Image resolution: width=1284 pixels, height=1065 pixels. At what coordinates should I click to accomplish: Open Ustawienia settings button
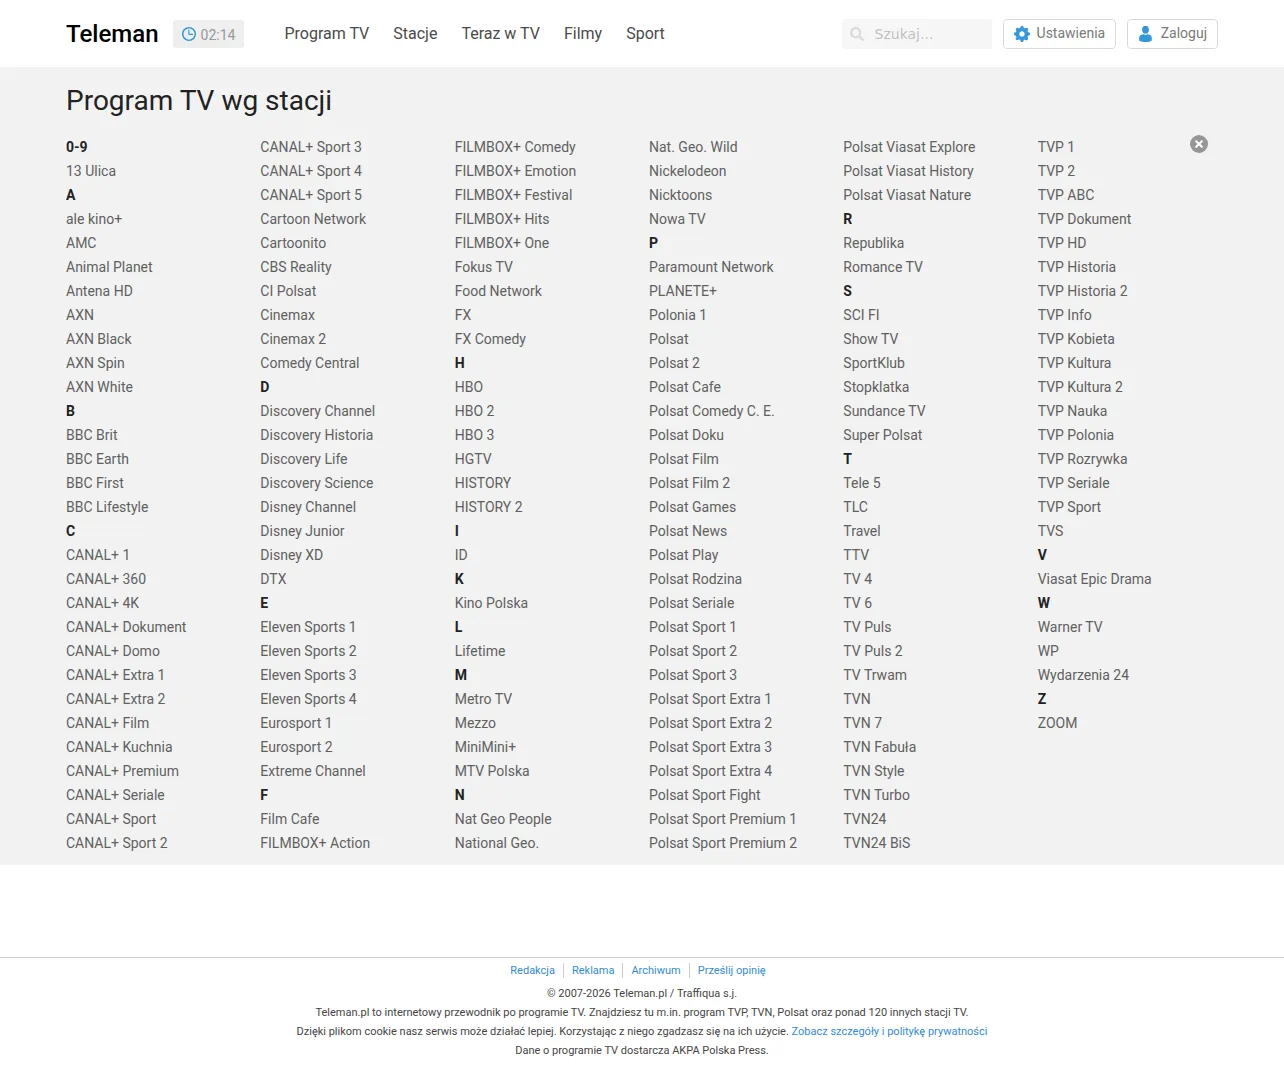tap(1060, 34)
